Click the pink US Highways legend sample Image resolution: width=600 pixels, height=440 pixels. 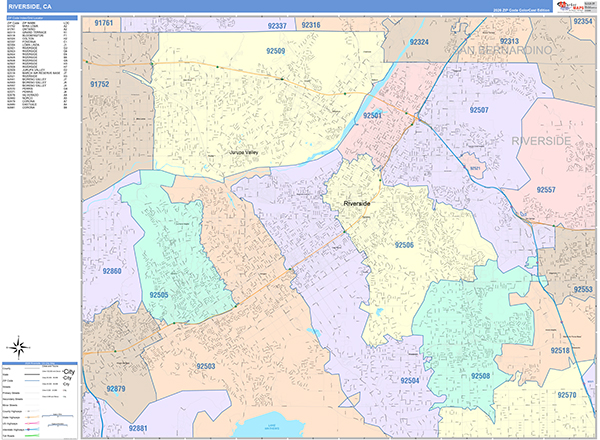(x=32, y=423)
